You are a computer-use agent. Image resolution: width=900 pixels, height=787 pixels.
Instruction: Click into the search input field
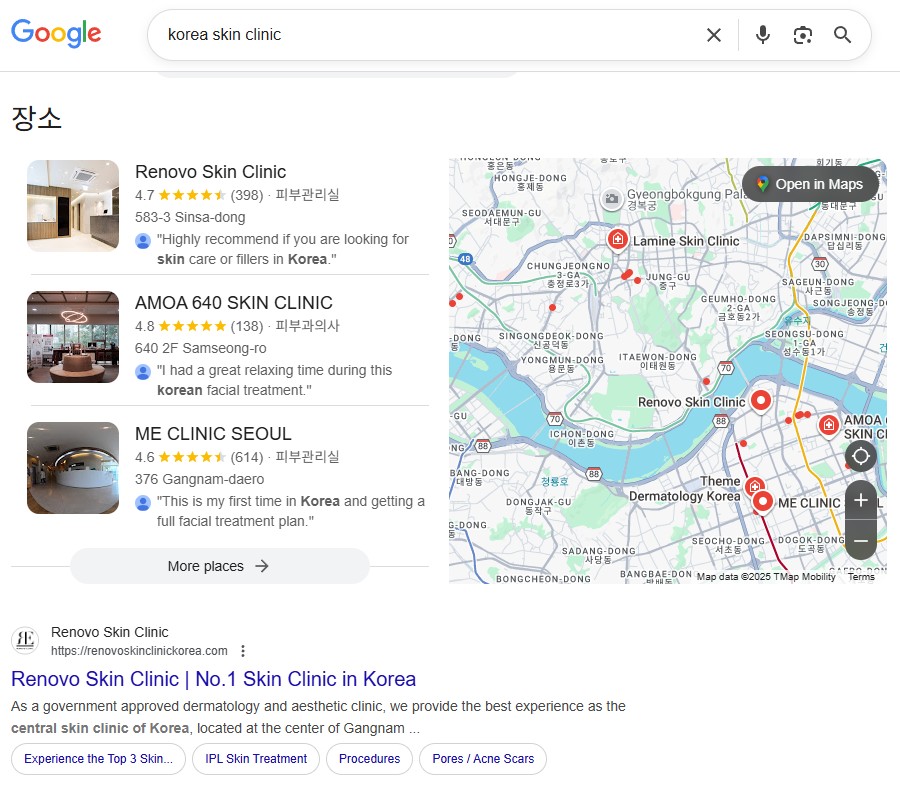click(x=420, y=35)
